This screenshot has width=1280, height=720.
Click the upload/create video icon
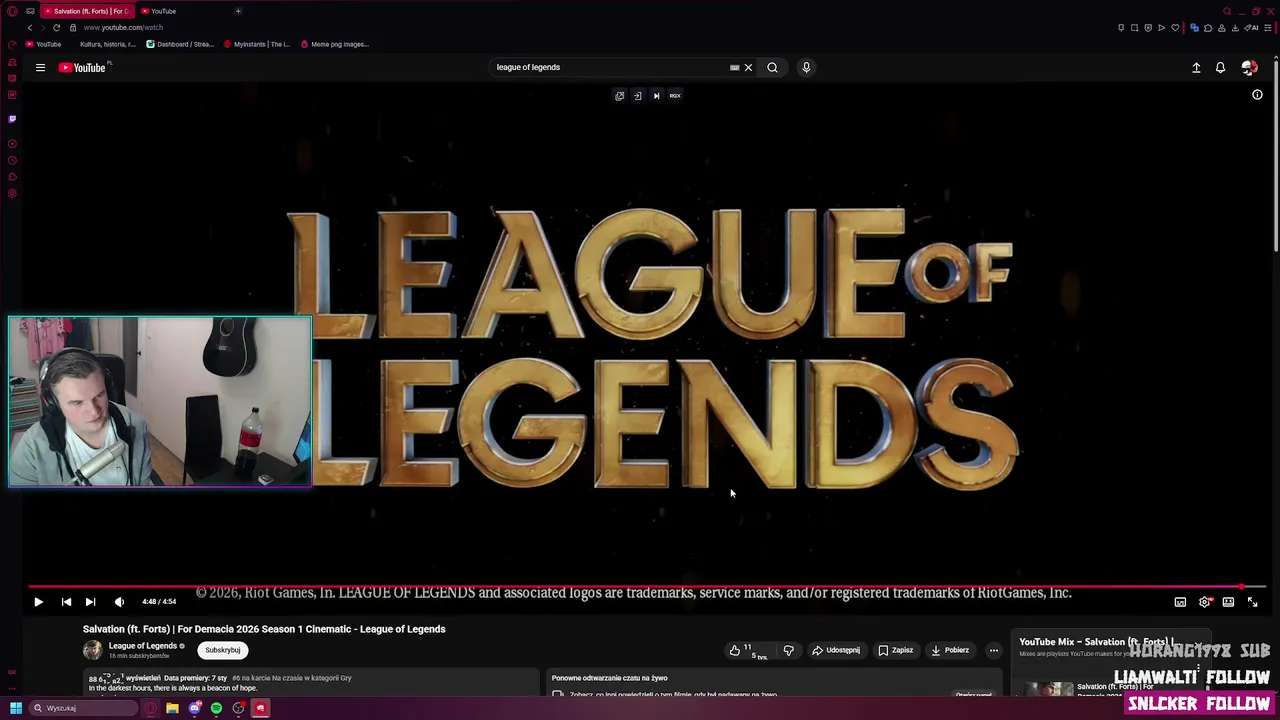[x=1196, y=68]
